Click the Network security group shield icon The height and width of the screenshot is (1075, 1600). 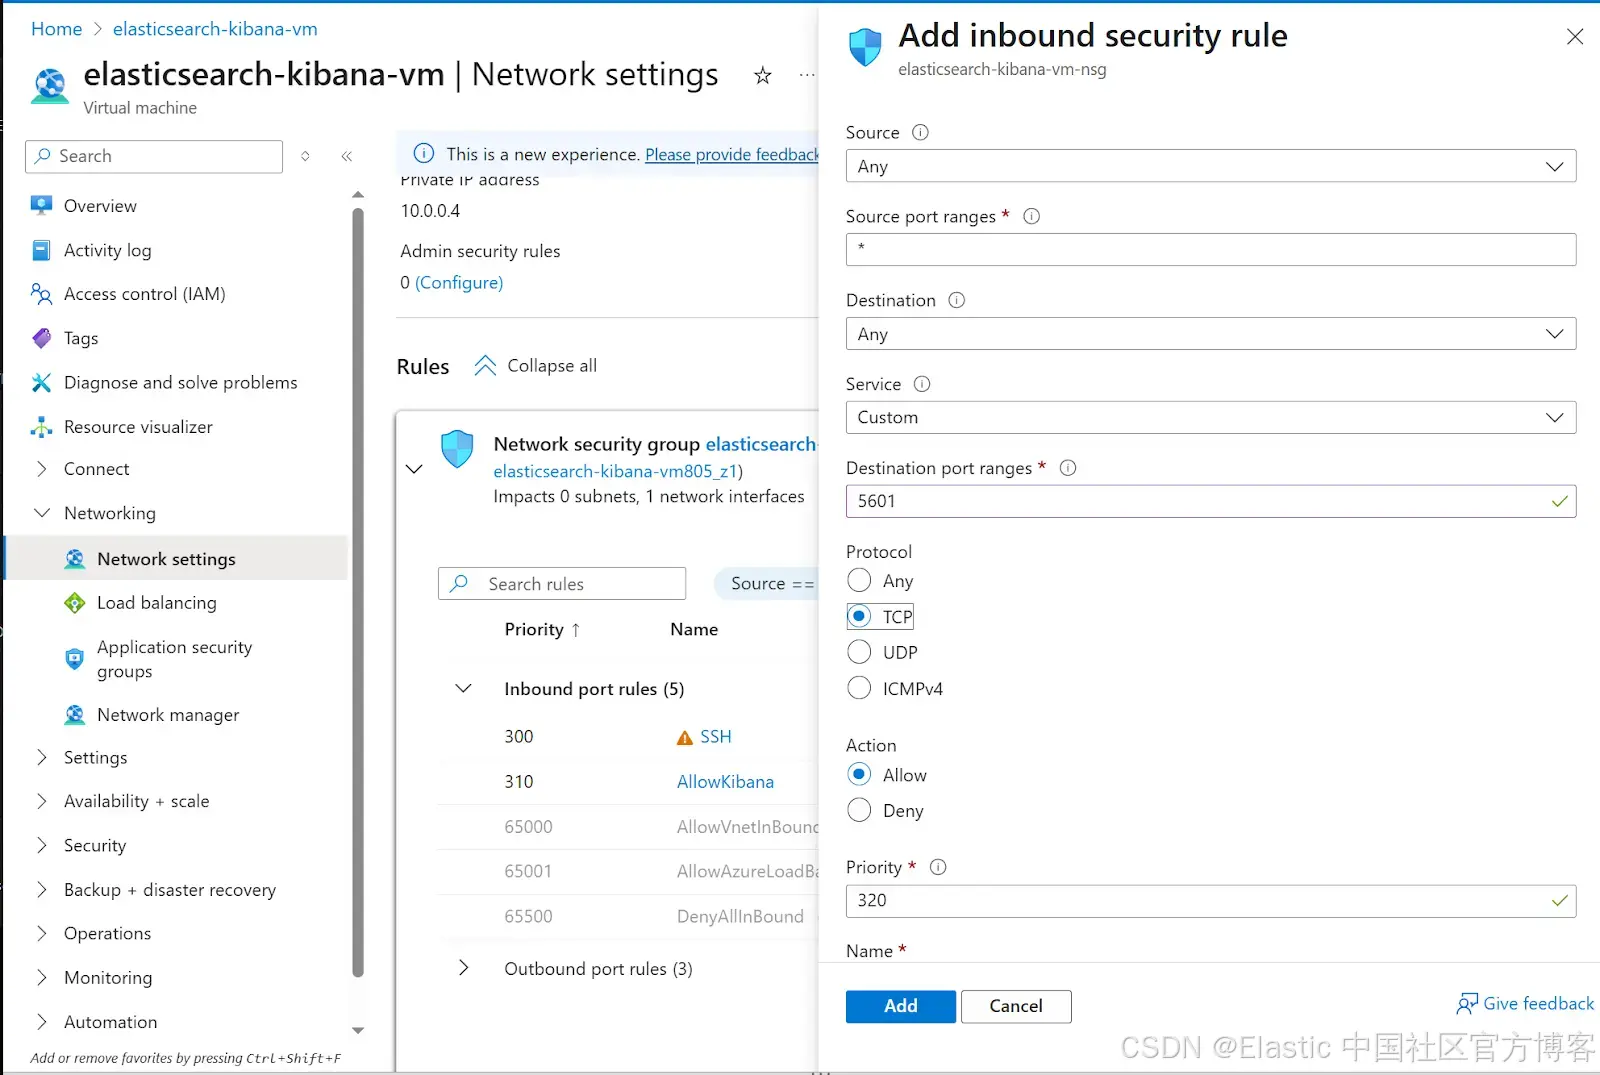(457, 449)
